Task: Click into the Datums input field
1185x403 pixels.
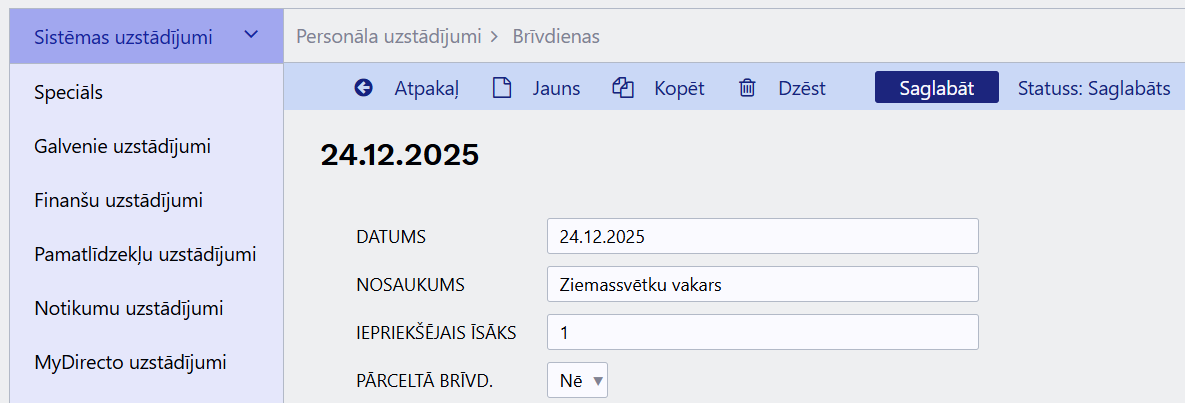Action: [x=763, y=236]
